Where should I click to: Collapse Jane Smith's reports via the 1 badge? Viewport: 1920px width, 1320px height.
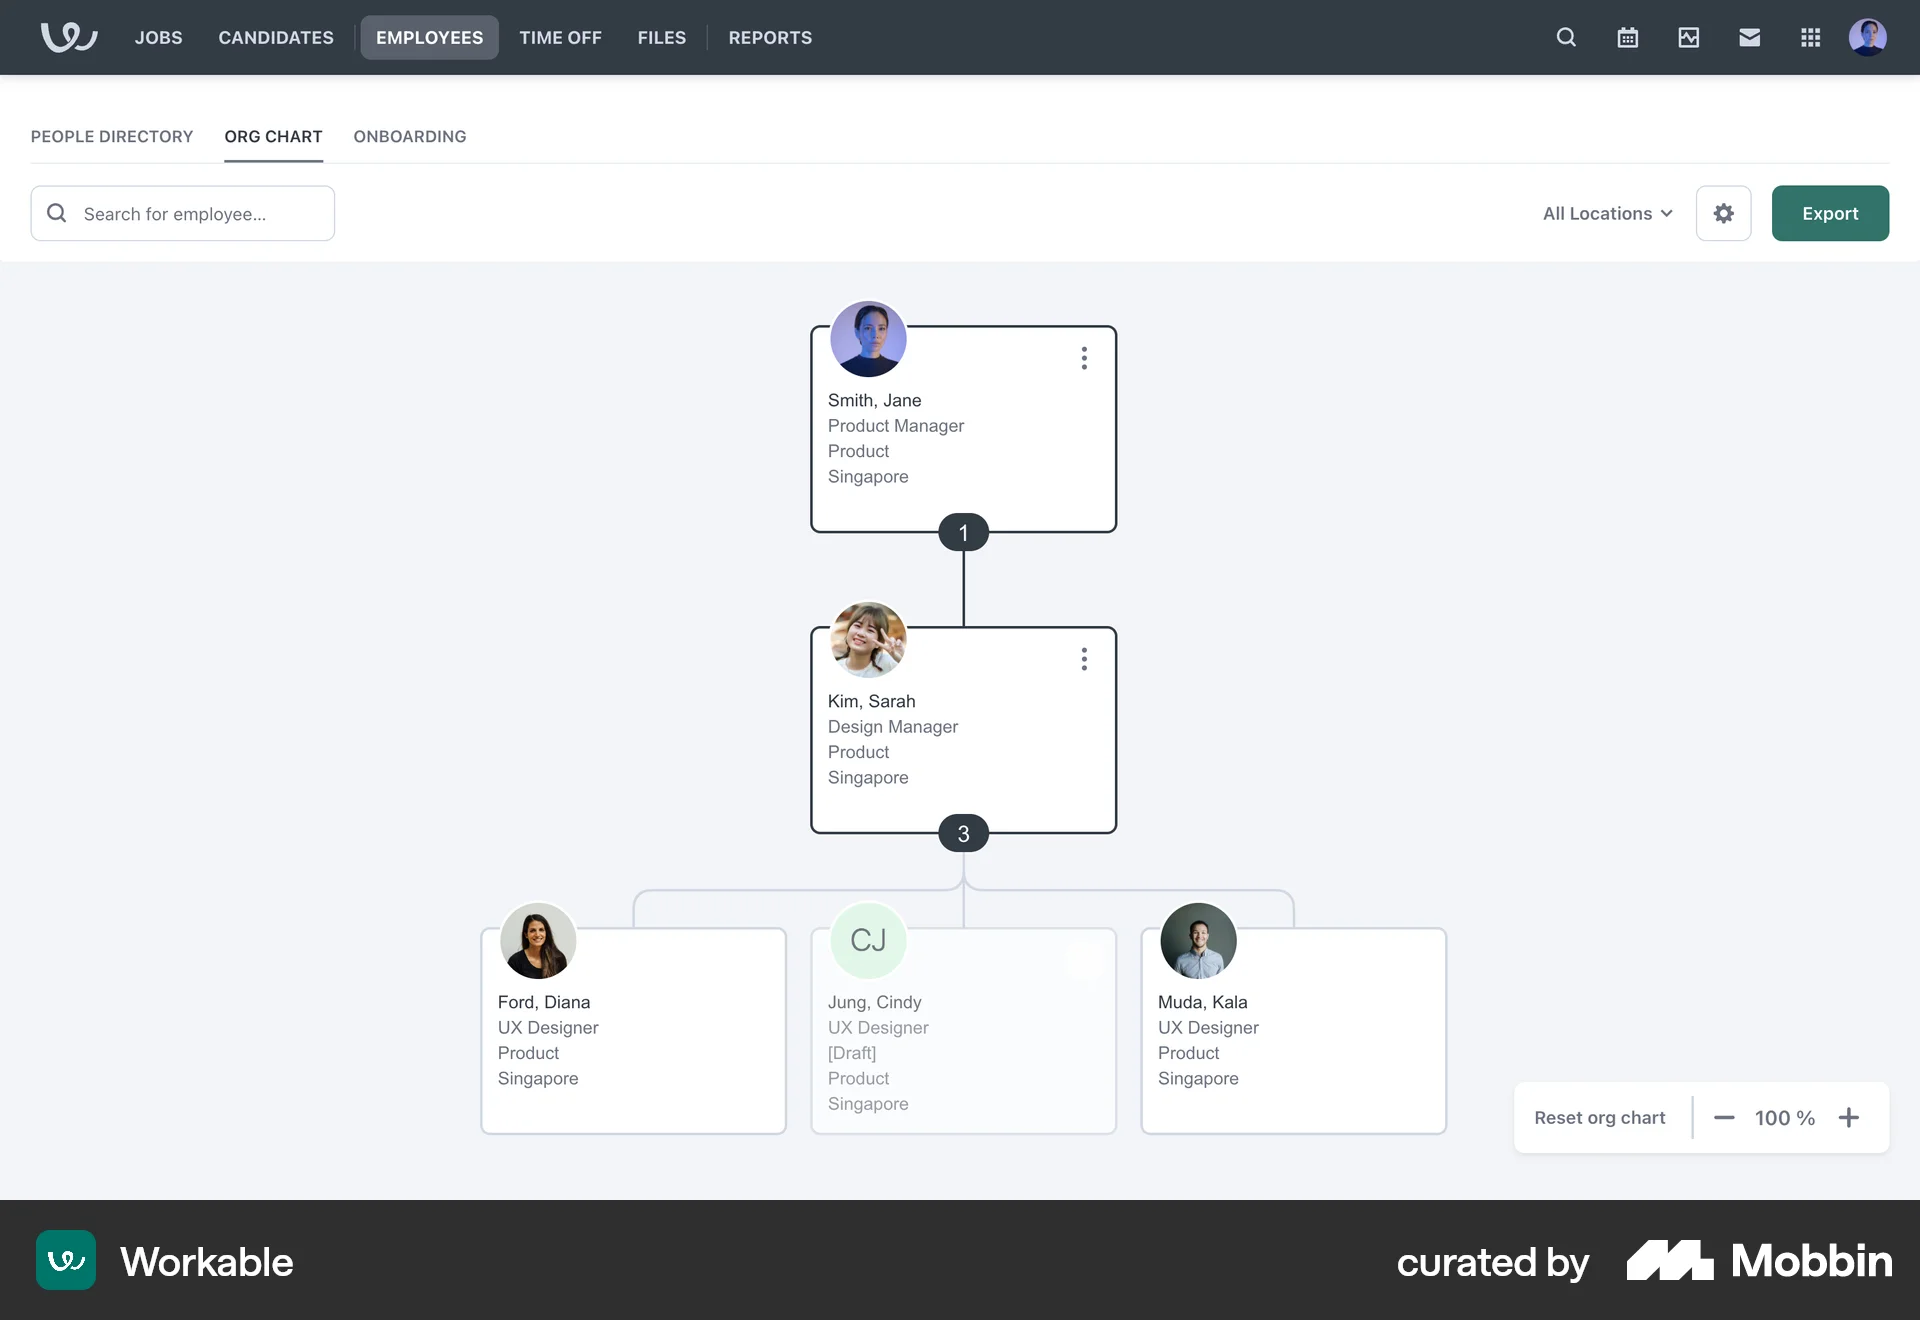coord(964,533)
